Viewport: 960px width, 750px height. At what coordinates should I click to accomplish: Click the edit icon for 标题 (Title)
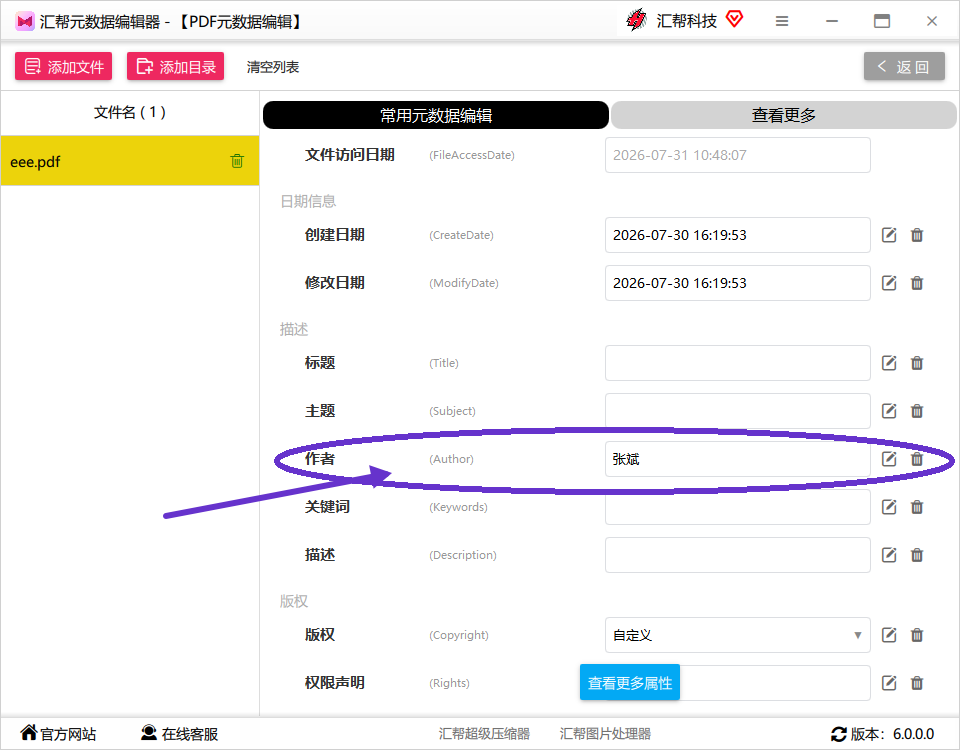[x=889, y=363]
